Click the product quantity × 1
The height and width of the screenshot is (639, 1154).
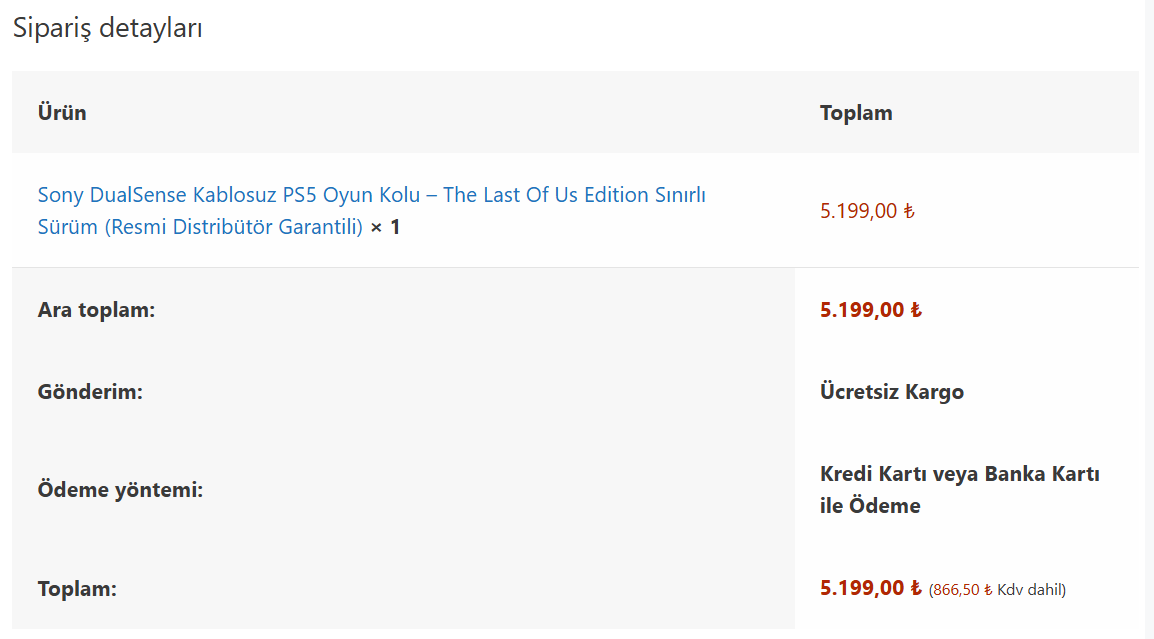tap(385, 227)
